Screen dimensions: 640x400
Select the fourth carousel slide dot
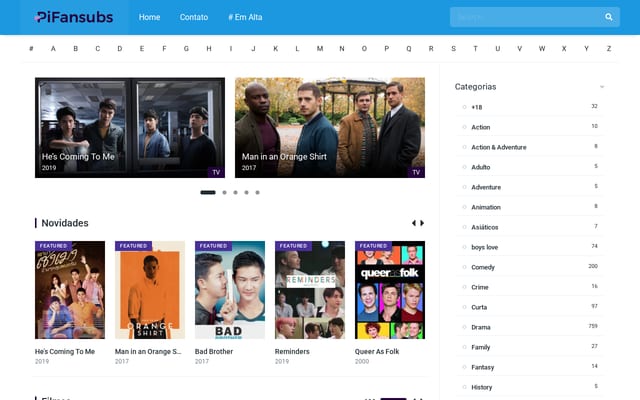coord(247,192)
